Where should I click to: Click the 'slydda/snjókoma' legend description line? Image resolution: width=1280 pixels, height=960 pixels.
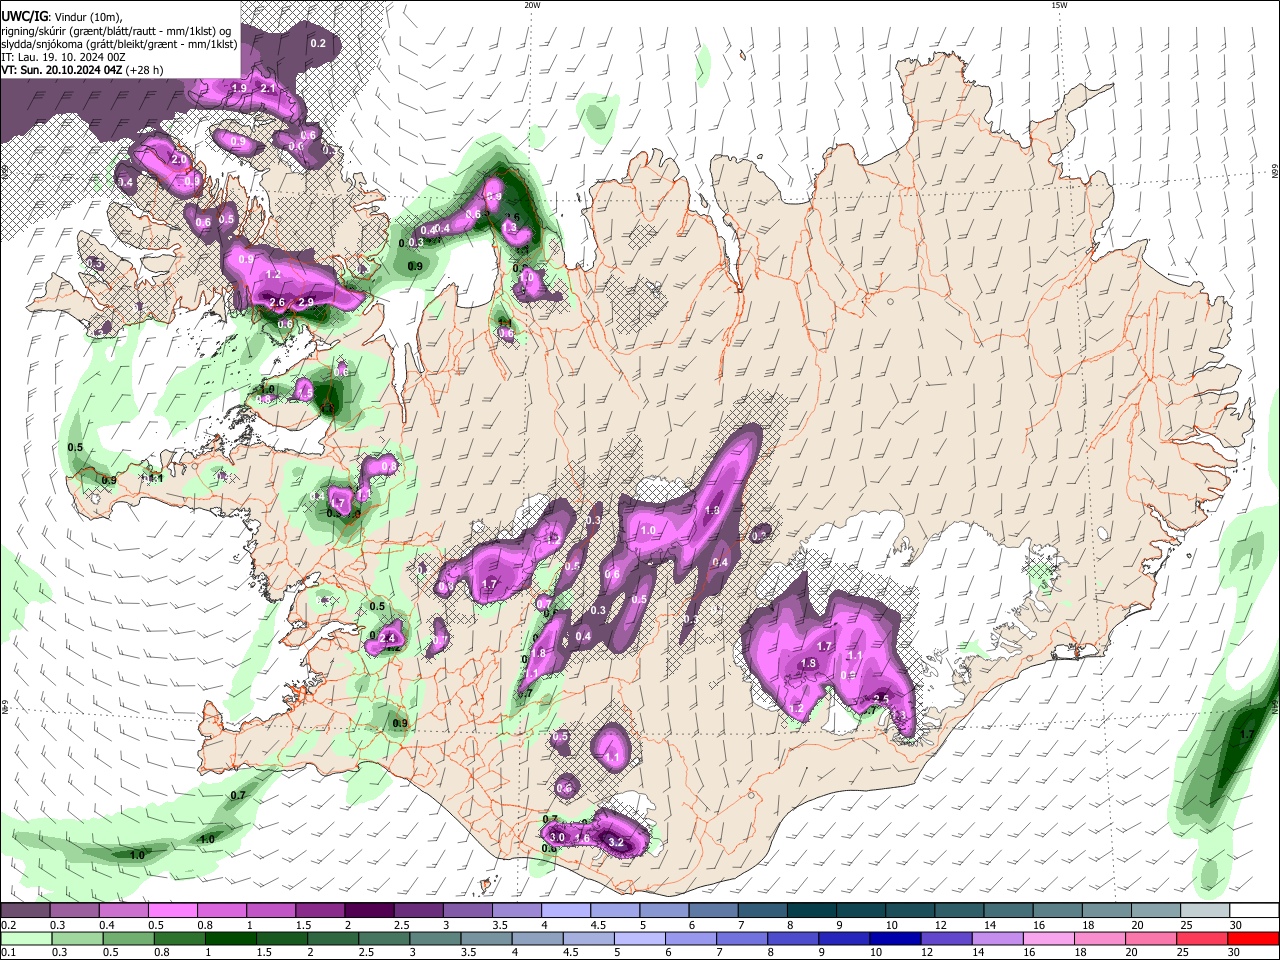pos(119,44)
